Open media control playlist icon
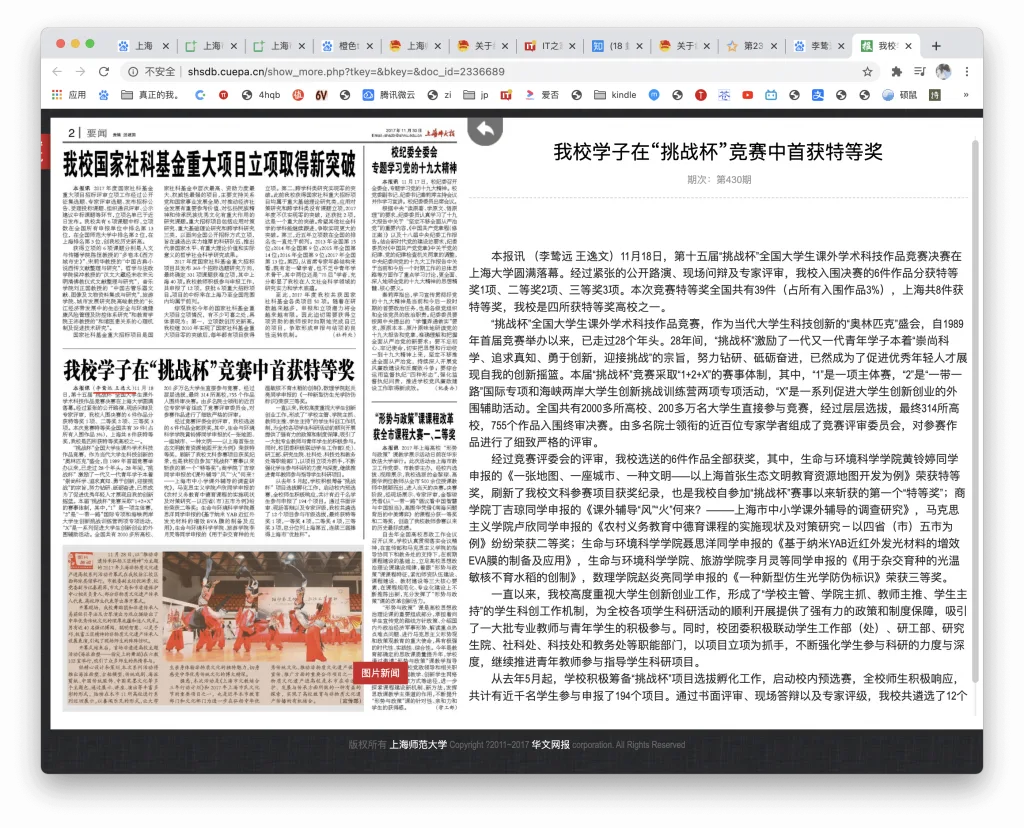1024x828 pixels. 920,71
